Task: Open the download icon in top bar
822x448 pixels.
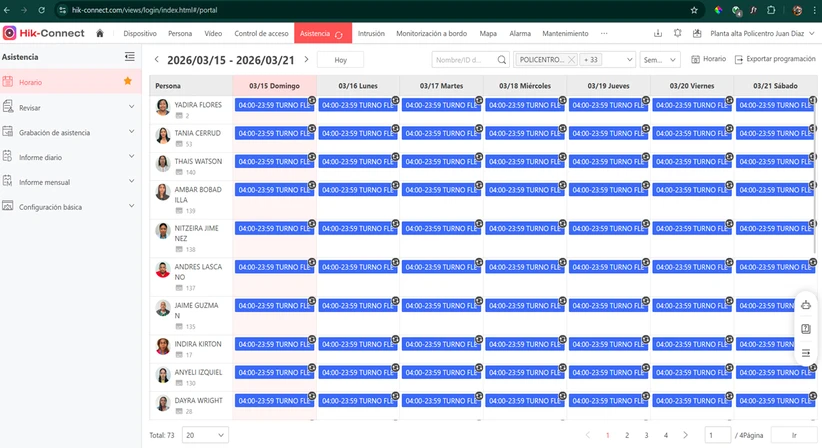Action: [x=658, y=33]
